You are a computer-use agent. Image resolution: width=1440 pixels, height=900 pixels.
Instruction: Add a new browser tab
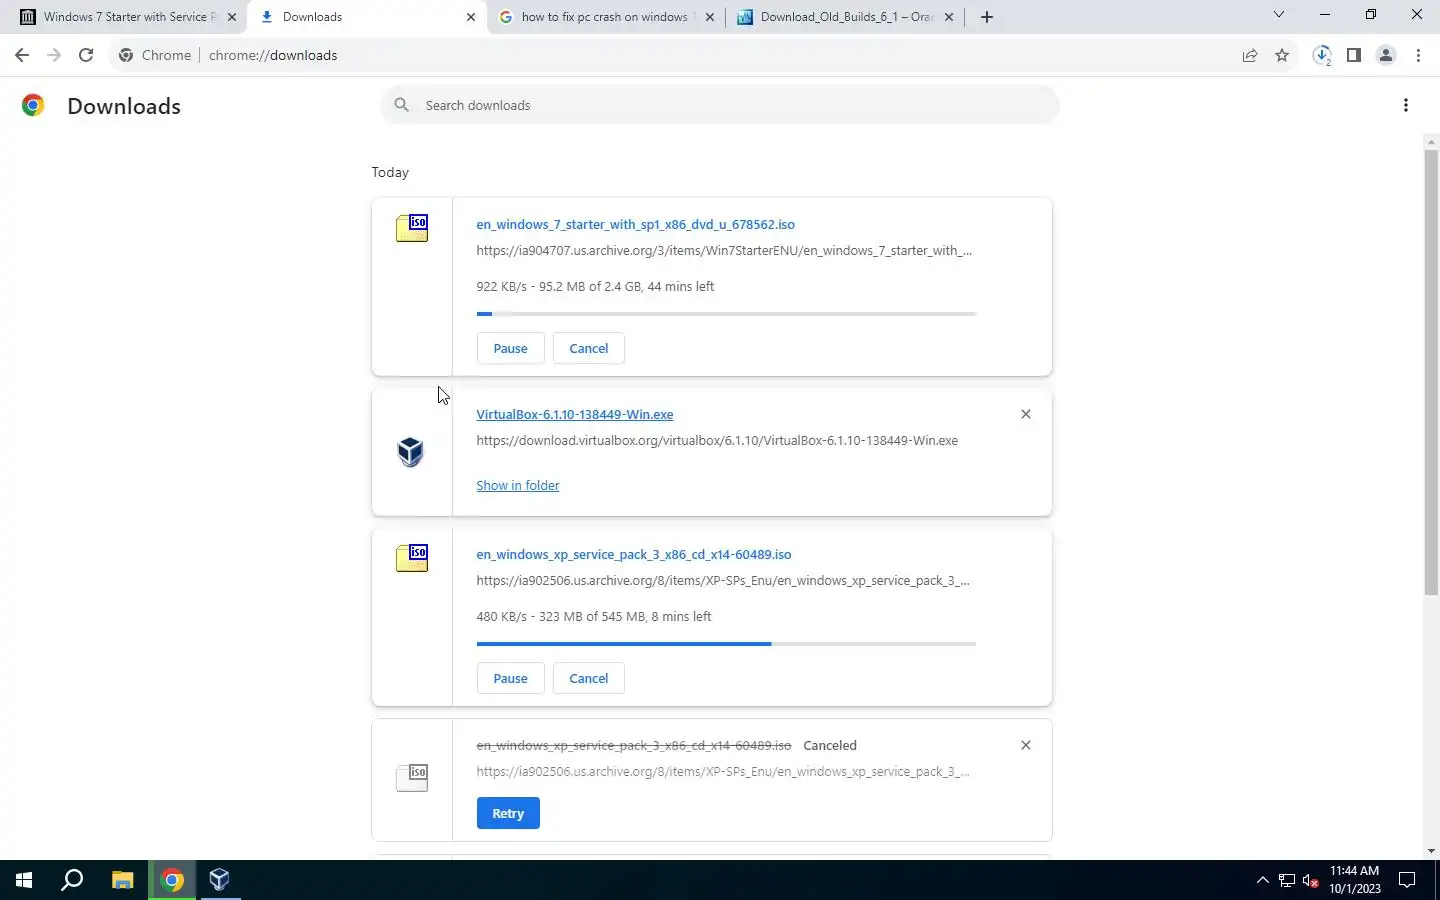(987, 17)
